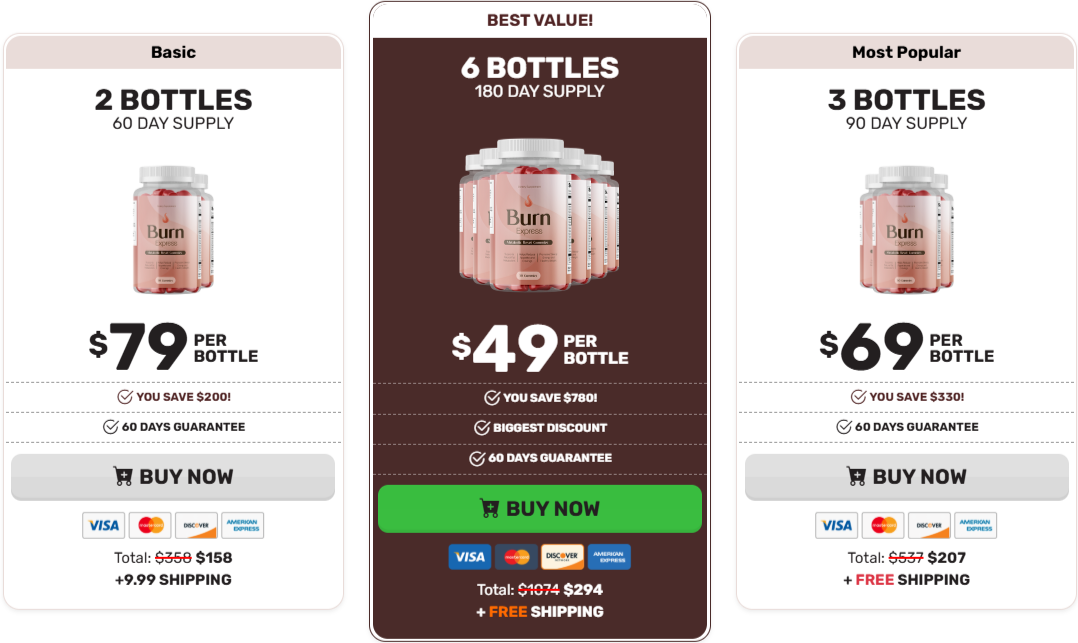The width and height of the screenshot is (1078, 643).
Task: Click the checkmark beside YOU SAVE $780!
Action: (x=492, y=397)
